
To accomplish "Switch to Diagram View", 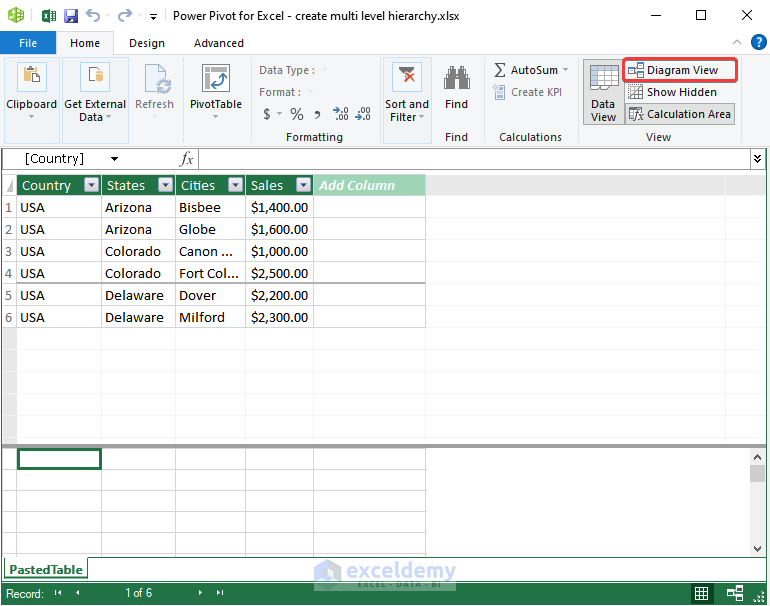I will (680, 70).
